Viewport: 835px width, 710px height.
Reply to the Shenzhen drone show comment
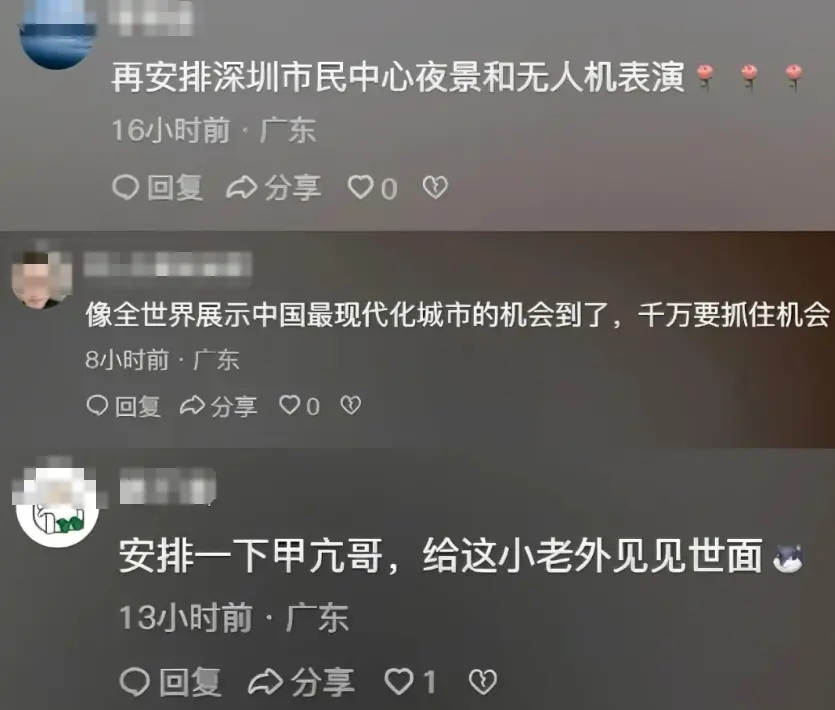[158, 188]
